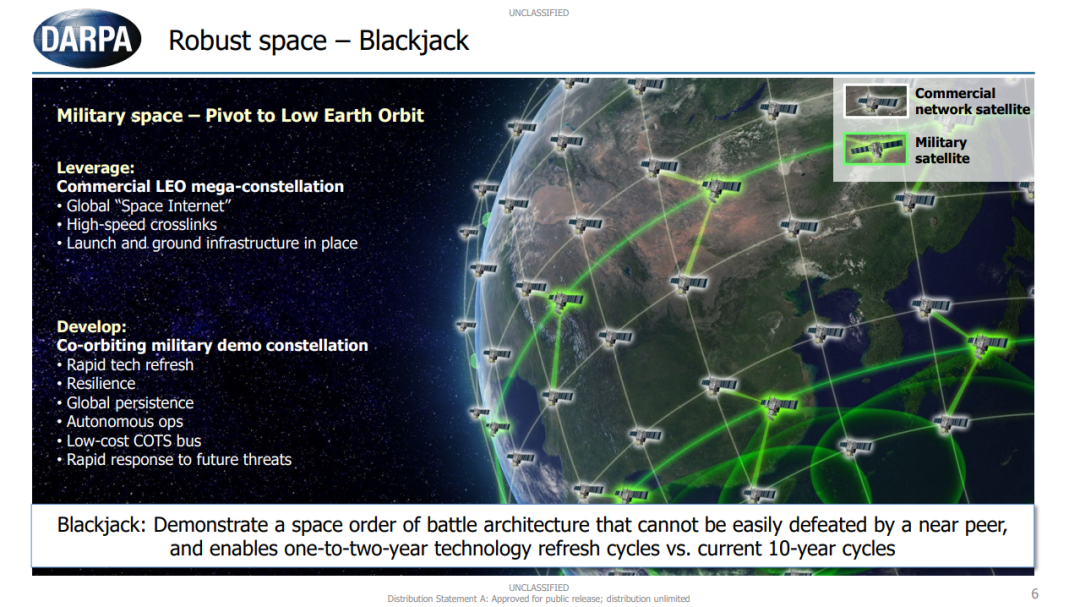Select 'Rapid response to future threats'
Image resolution: width=1080 pixels, height=607 pixels.
point(178,460)
